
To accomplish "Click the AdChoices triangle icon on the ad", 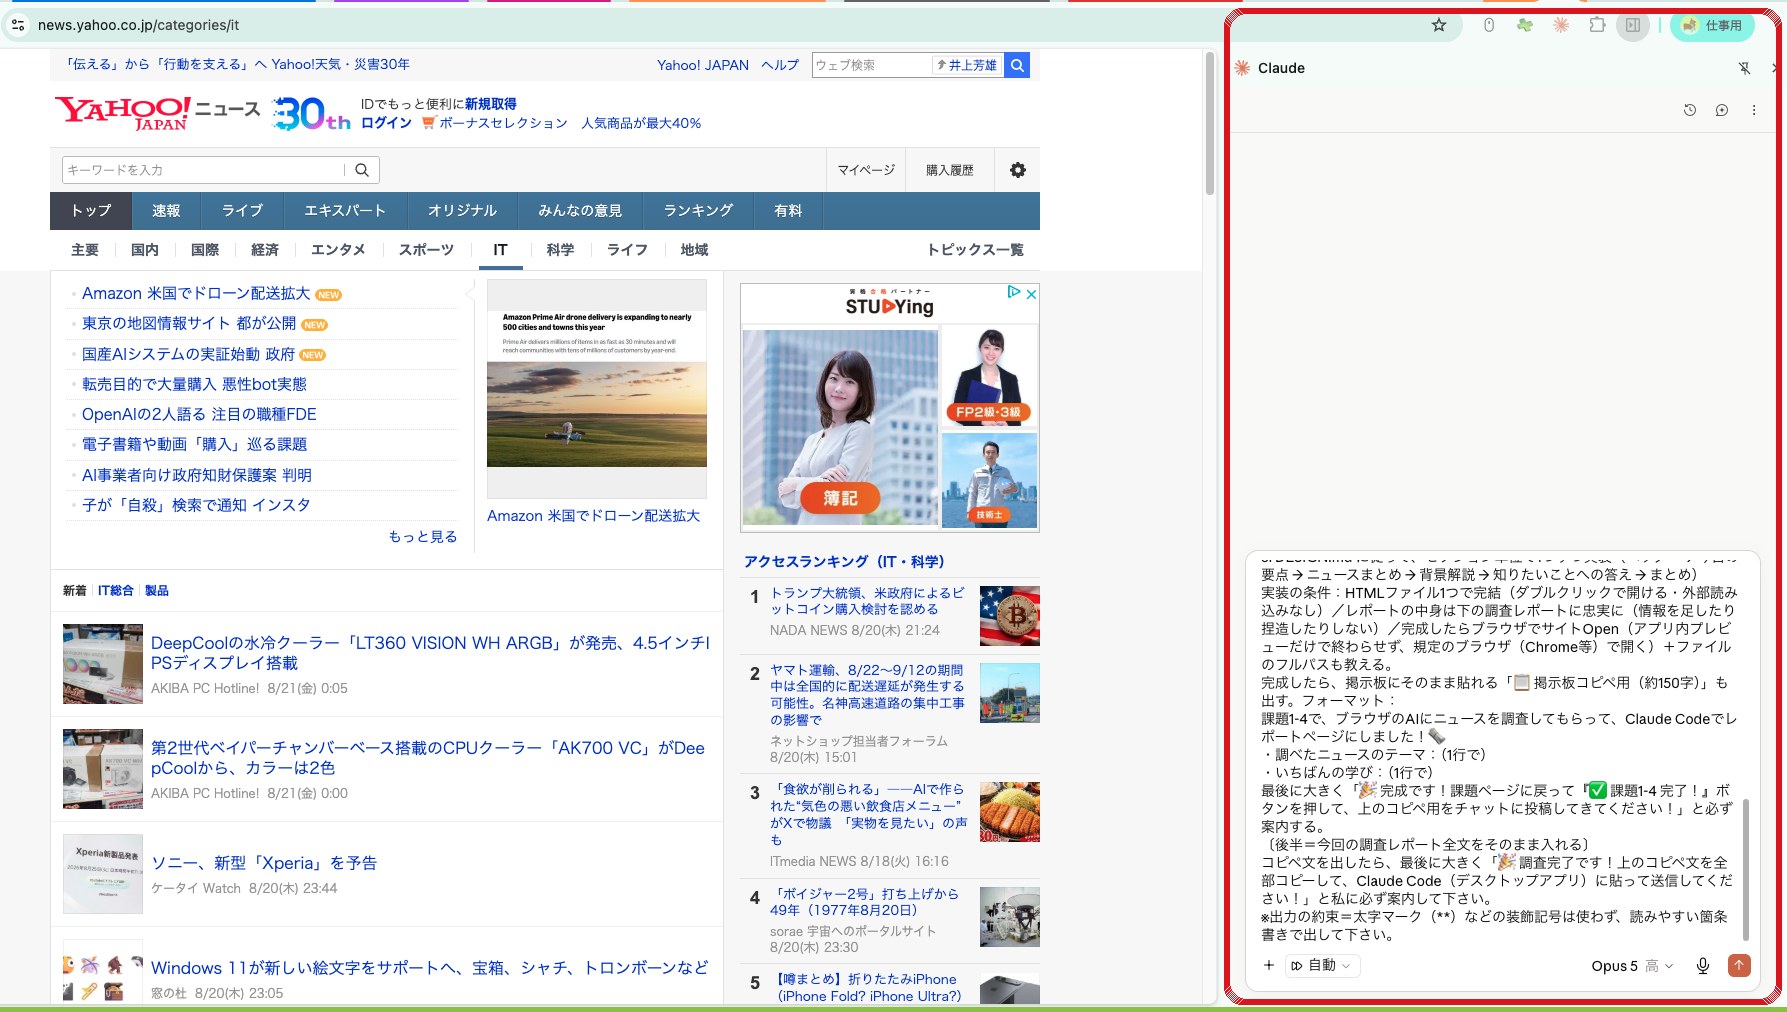I will point(1014,292).
